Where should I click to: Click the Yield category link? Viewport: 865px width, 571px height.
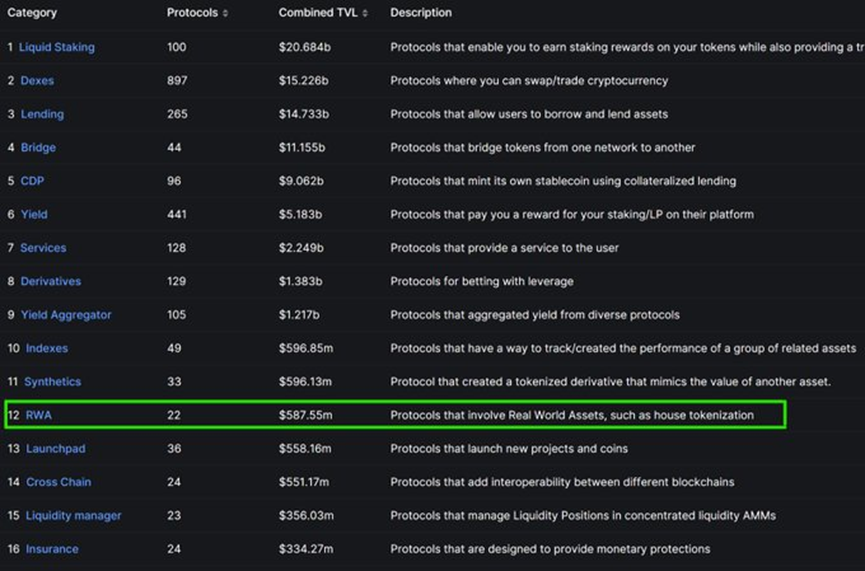pos(34,214)
